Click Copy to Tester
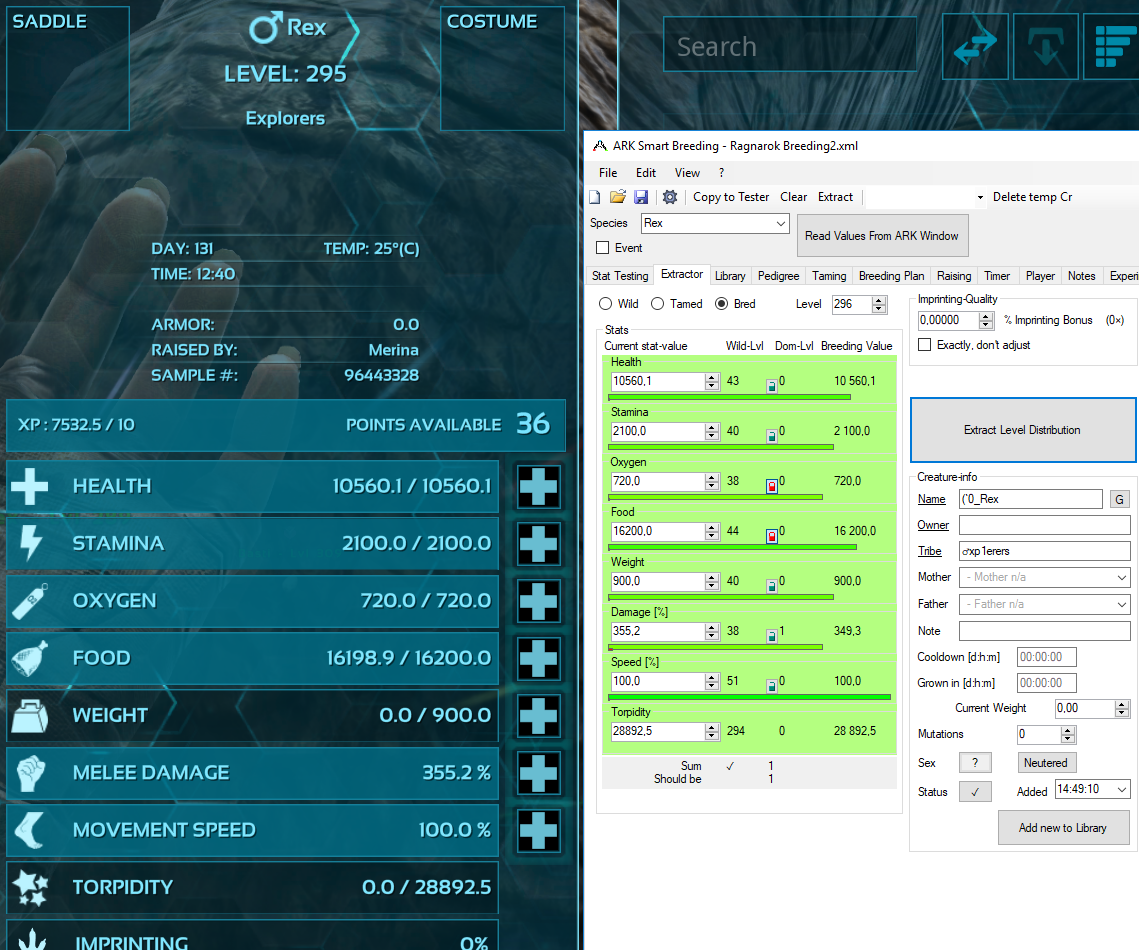The width and height of the screenshot is (1139, 950). point(731,197)
